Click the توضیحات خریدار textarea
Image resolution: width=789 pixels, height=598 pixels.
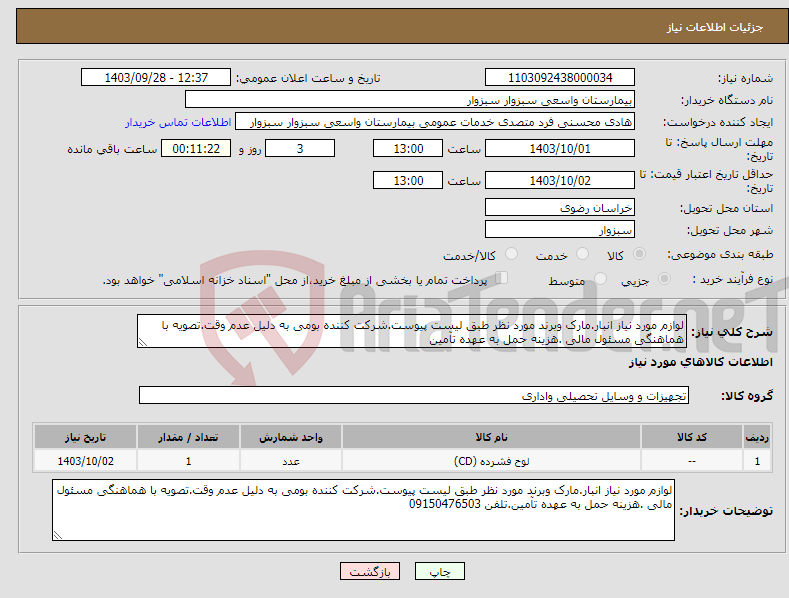tap(363, 510)
